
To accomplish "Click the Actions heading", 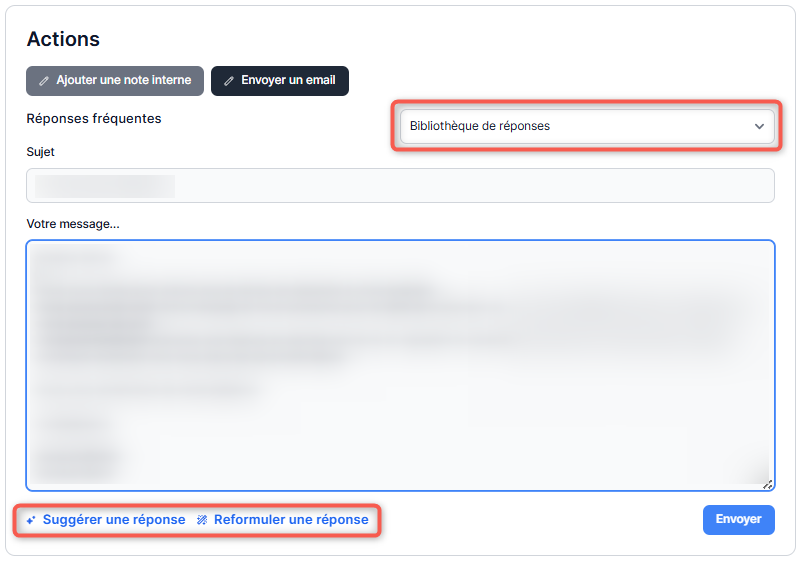I will (x=63, y=39).
